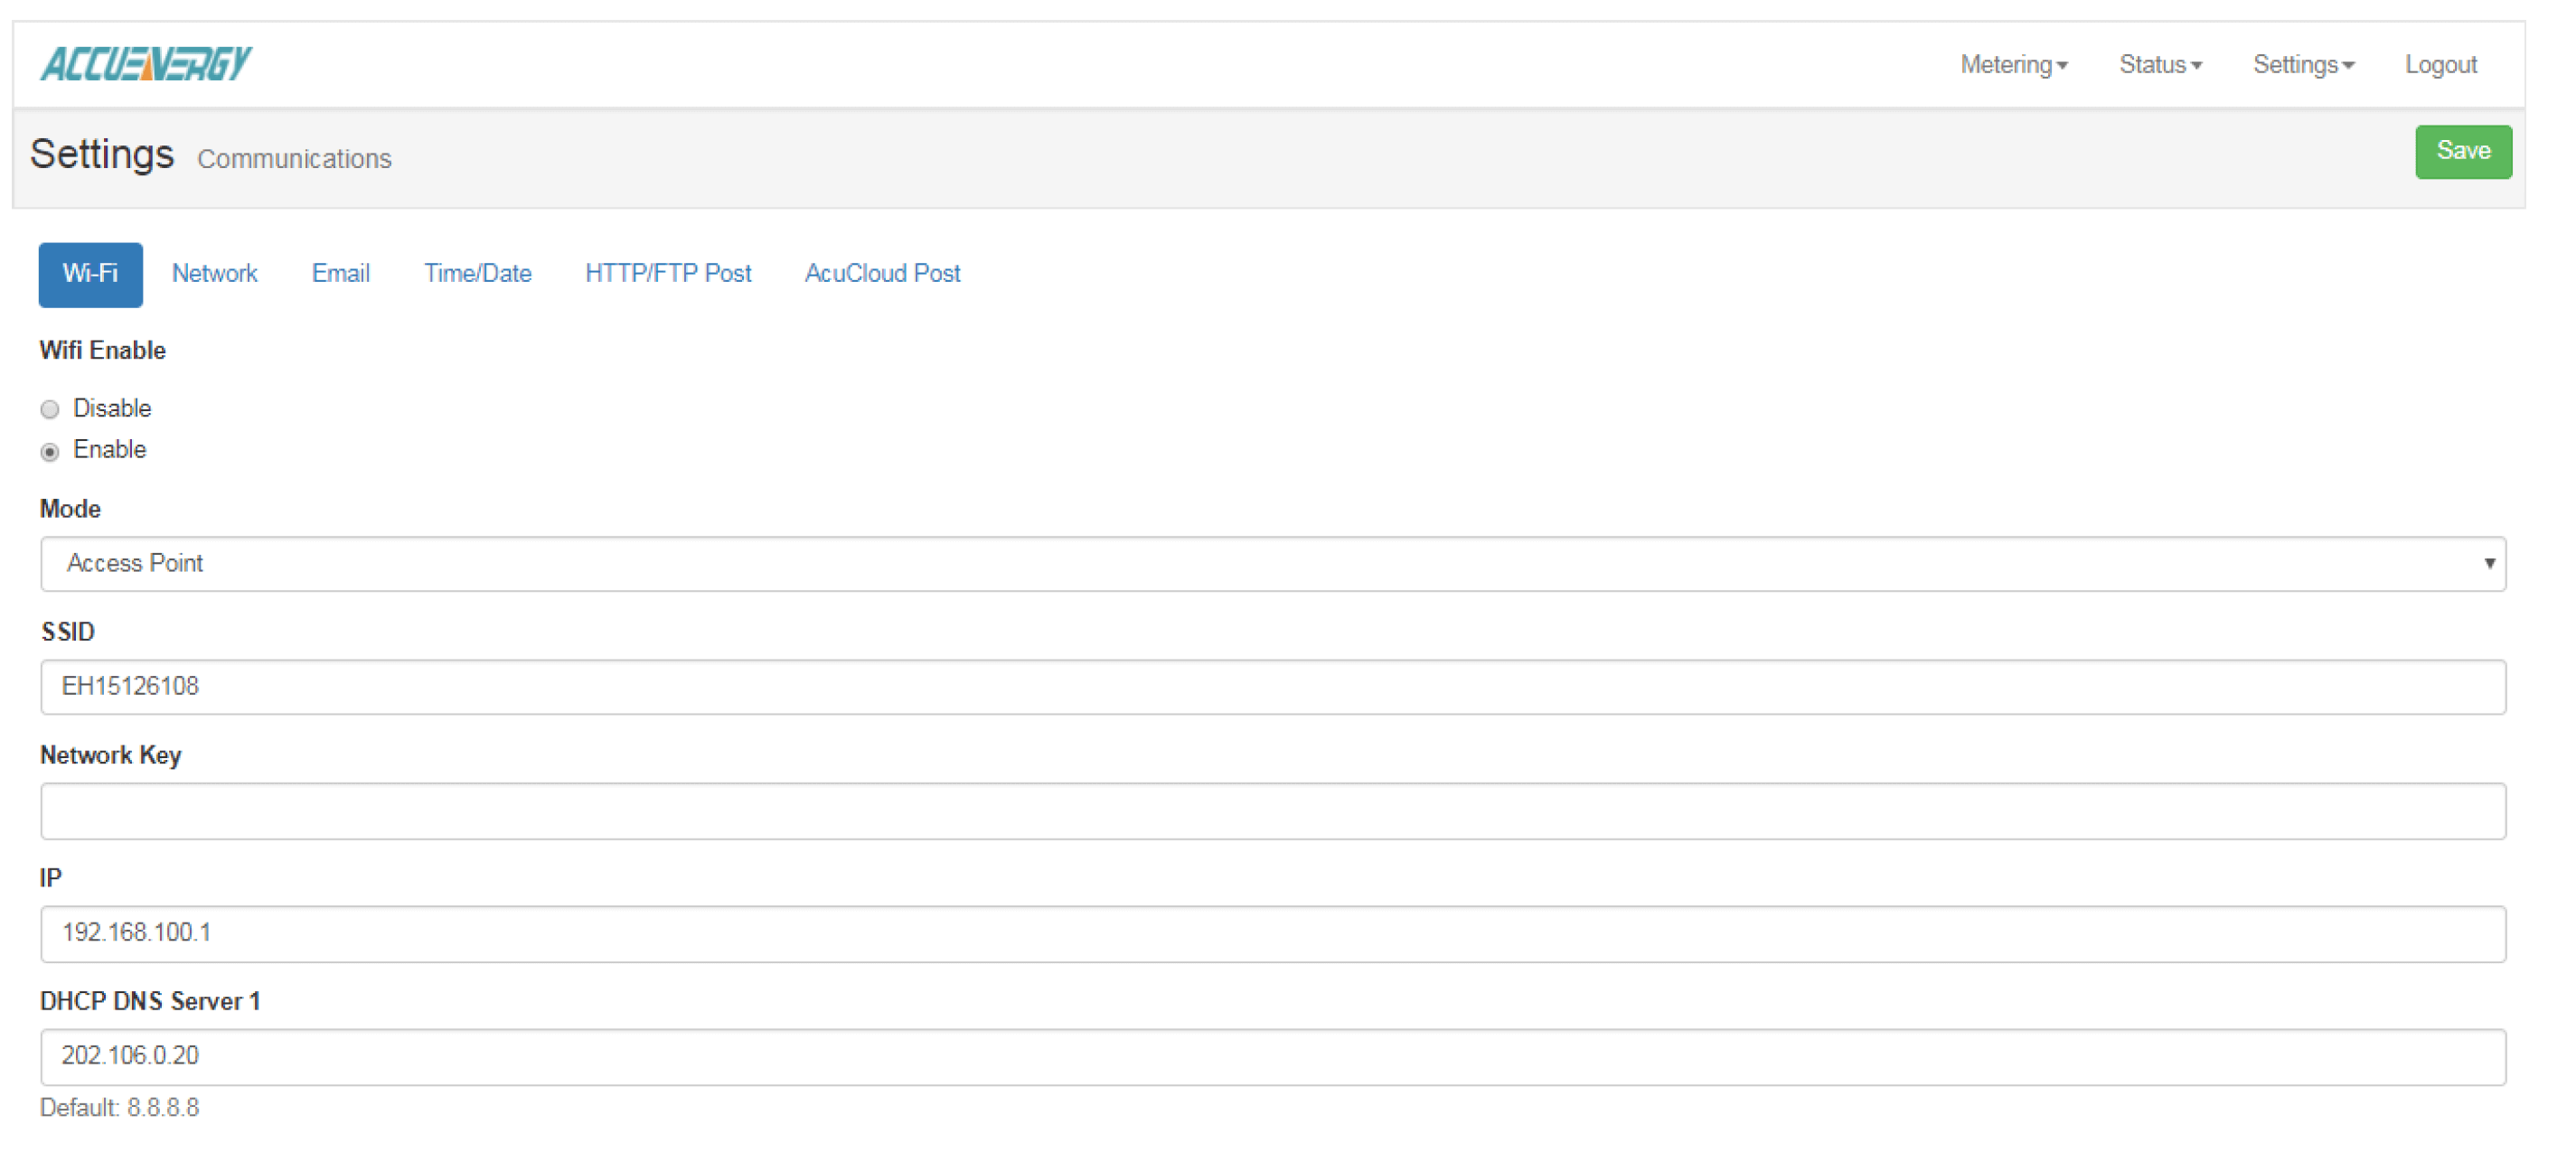Click the IP address field

(x=1272, y=934)
